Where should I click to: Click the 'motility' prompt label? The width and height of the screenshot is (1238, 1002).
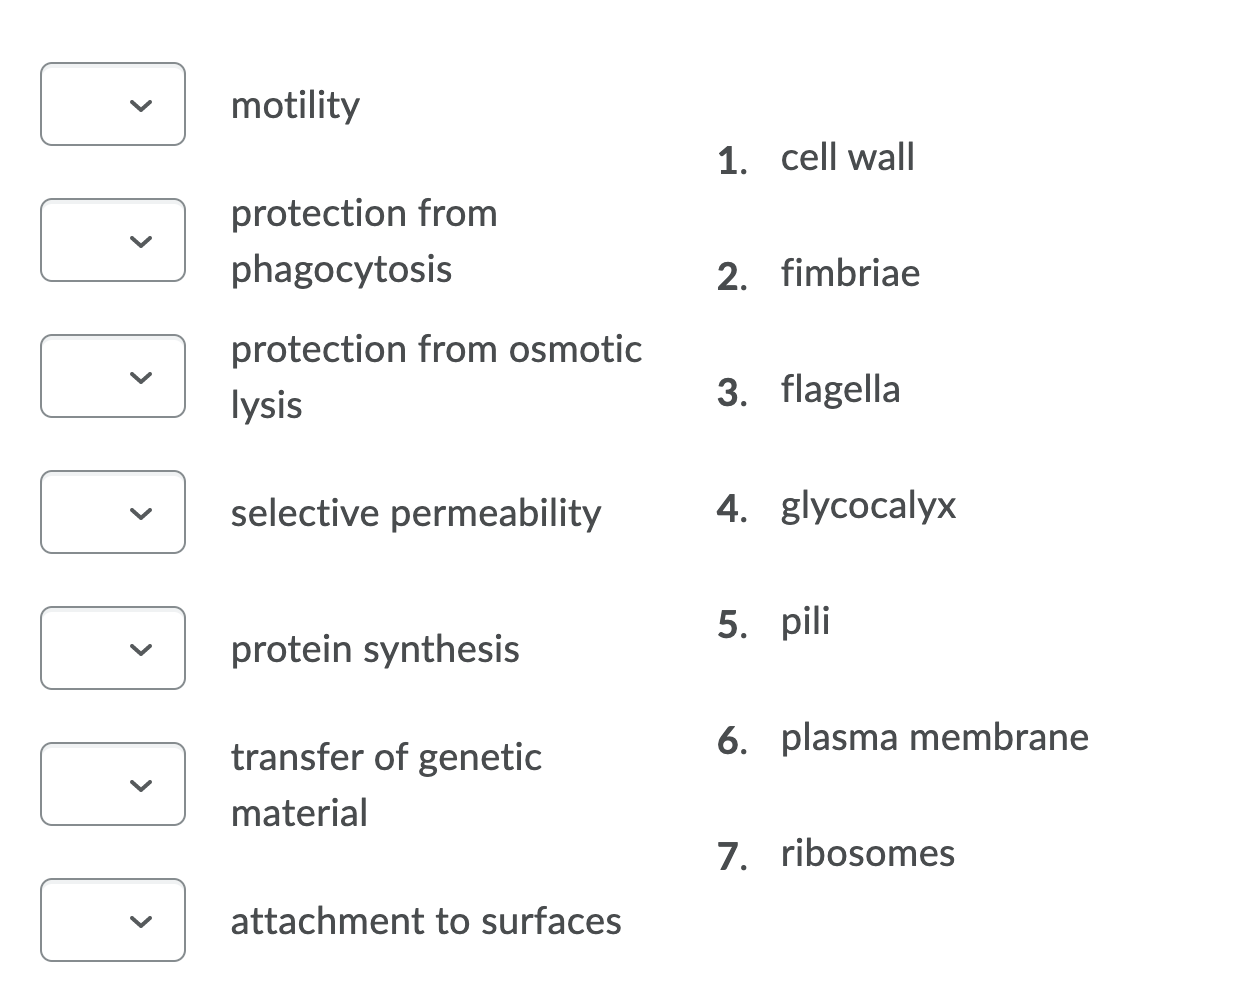(295, 104)
